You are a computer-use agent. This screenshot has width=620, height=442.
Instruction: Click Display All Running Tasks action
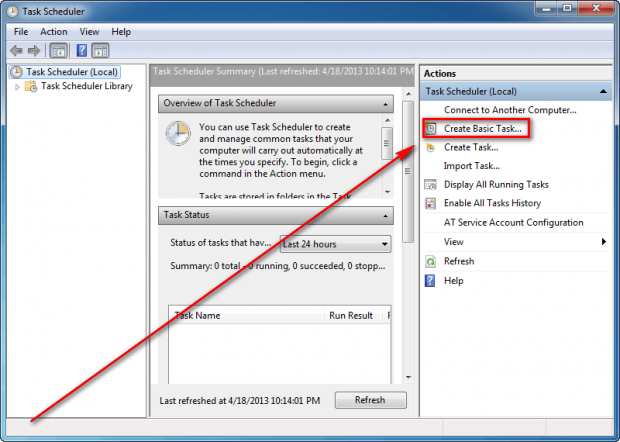coord(496,185)
